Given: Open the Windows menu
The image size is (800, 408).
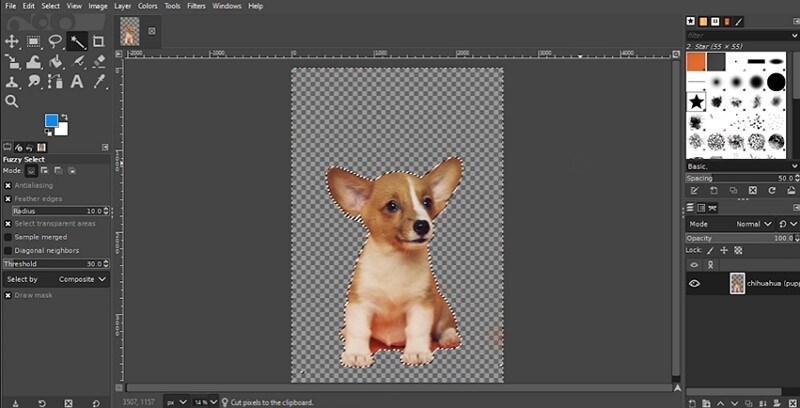Looking at the screenshot, I should [x=227, y=6].
